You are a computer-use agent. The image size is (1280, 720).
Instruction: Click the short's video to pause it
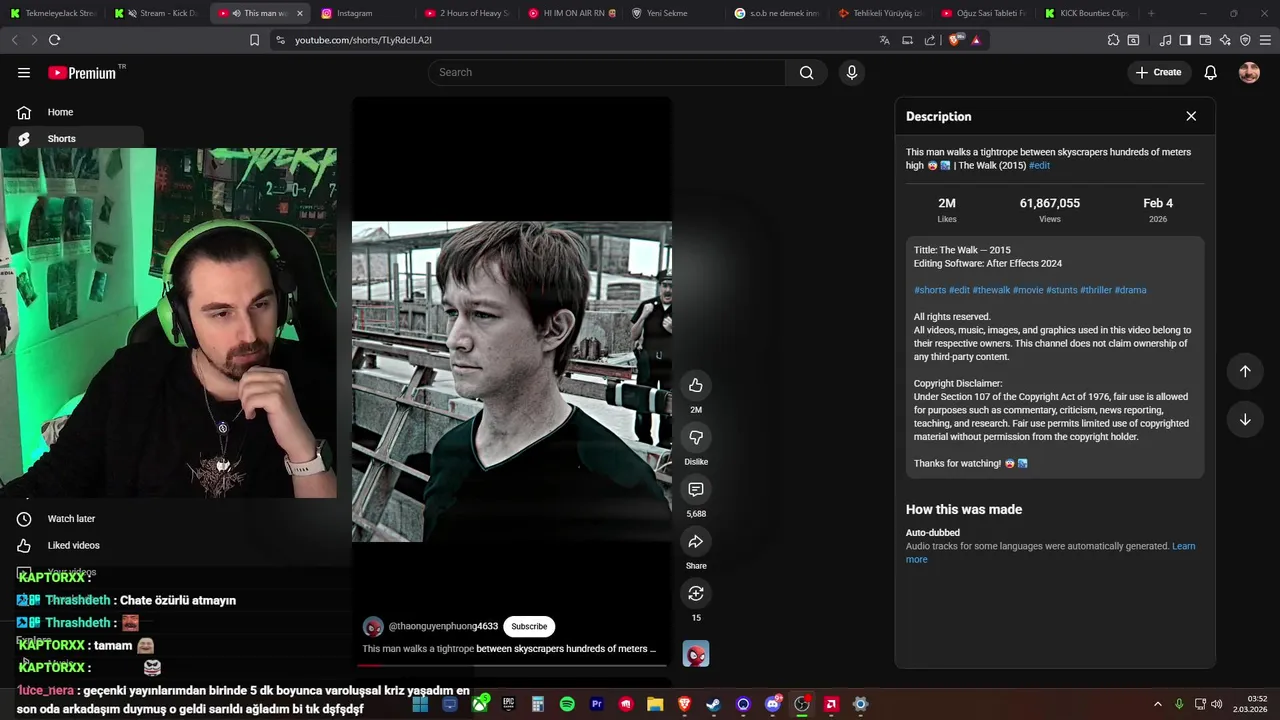point(511,381)
